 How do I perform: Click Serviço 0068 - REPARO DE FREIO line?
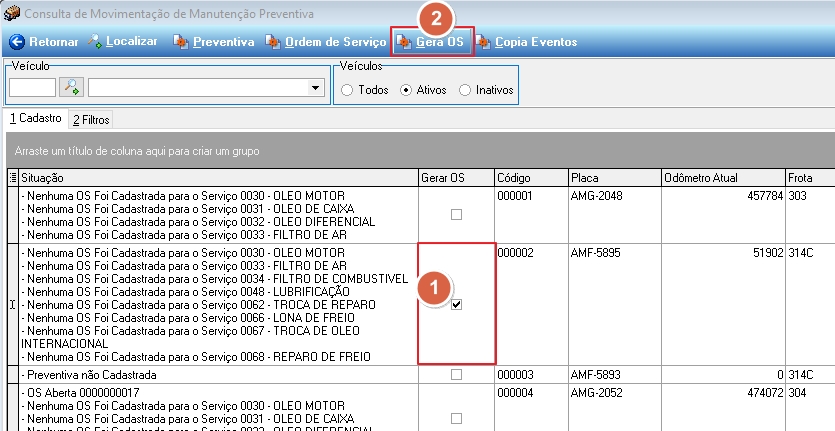(x=196, y=357)
